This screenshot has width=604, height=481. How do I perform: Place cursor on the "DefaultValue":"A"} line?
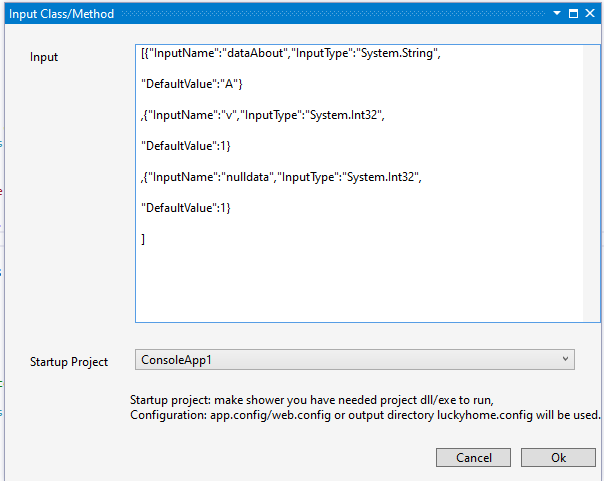click(x=191, y=84)
